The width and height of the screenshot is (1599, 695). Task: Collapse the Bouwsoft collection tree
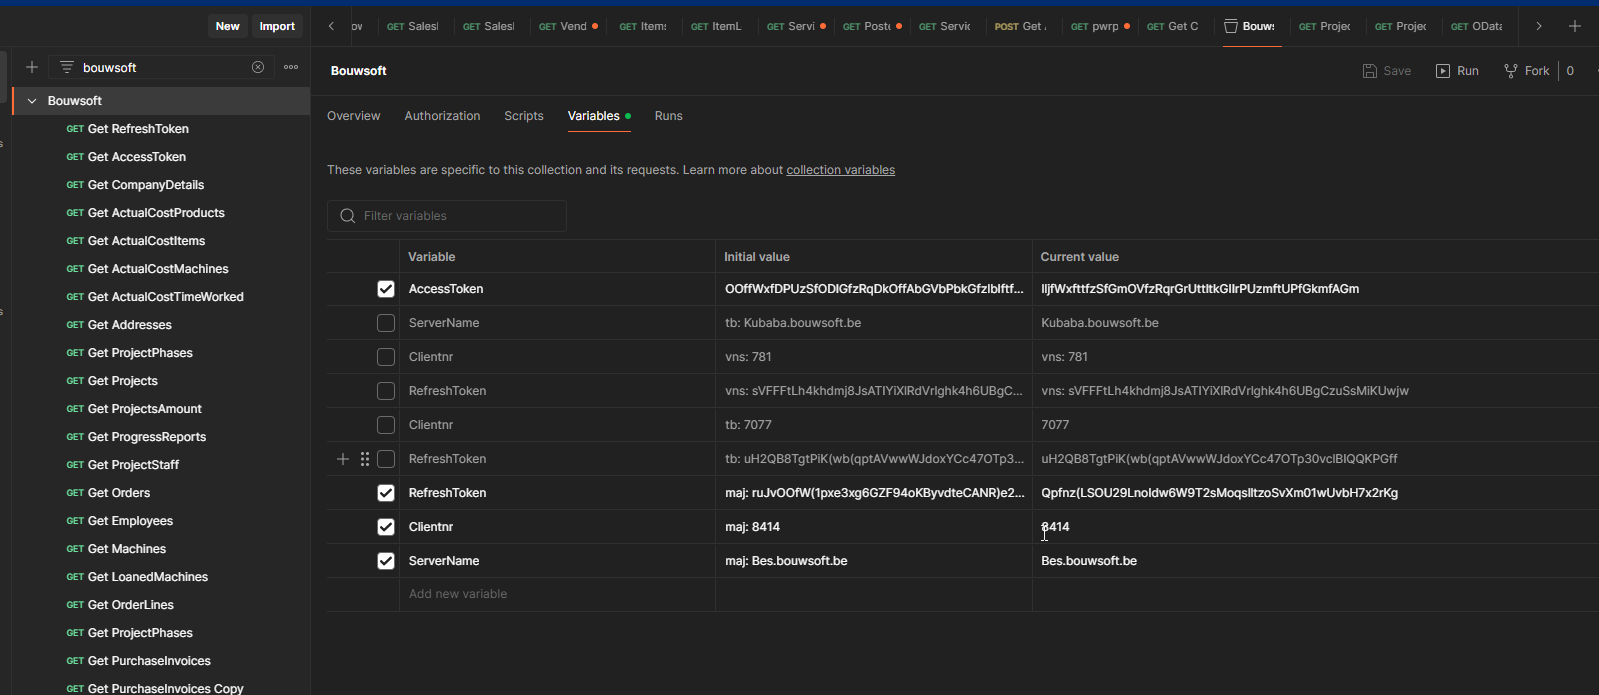32,101
